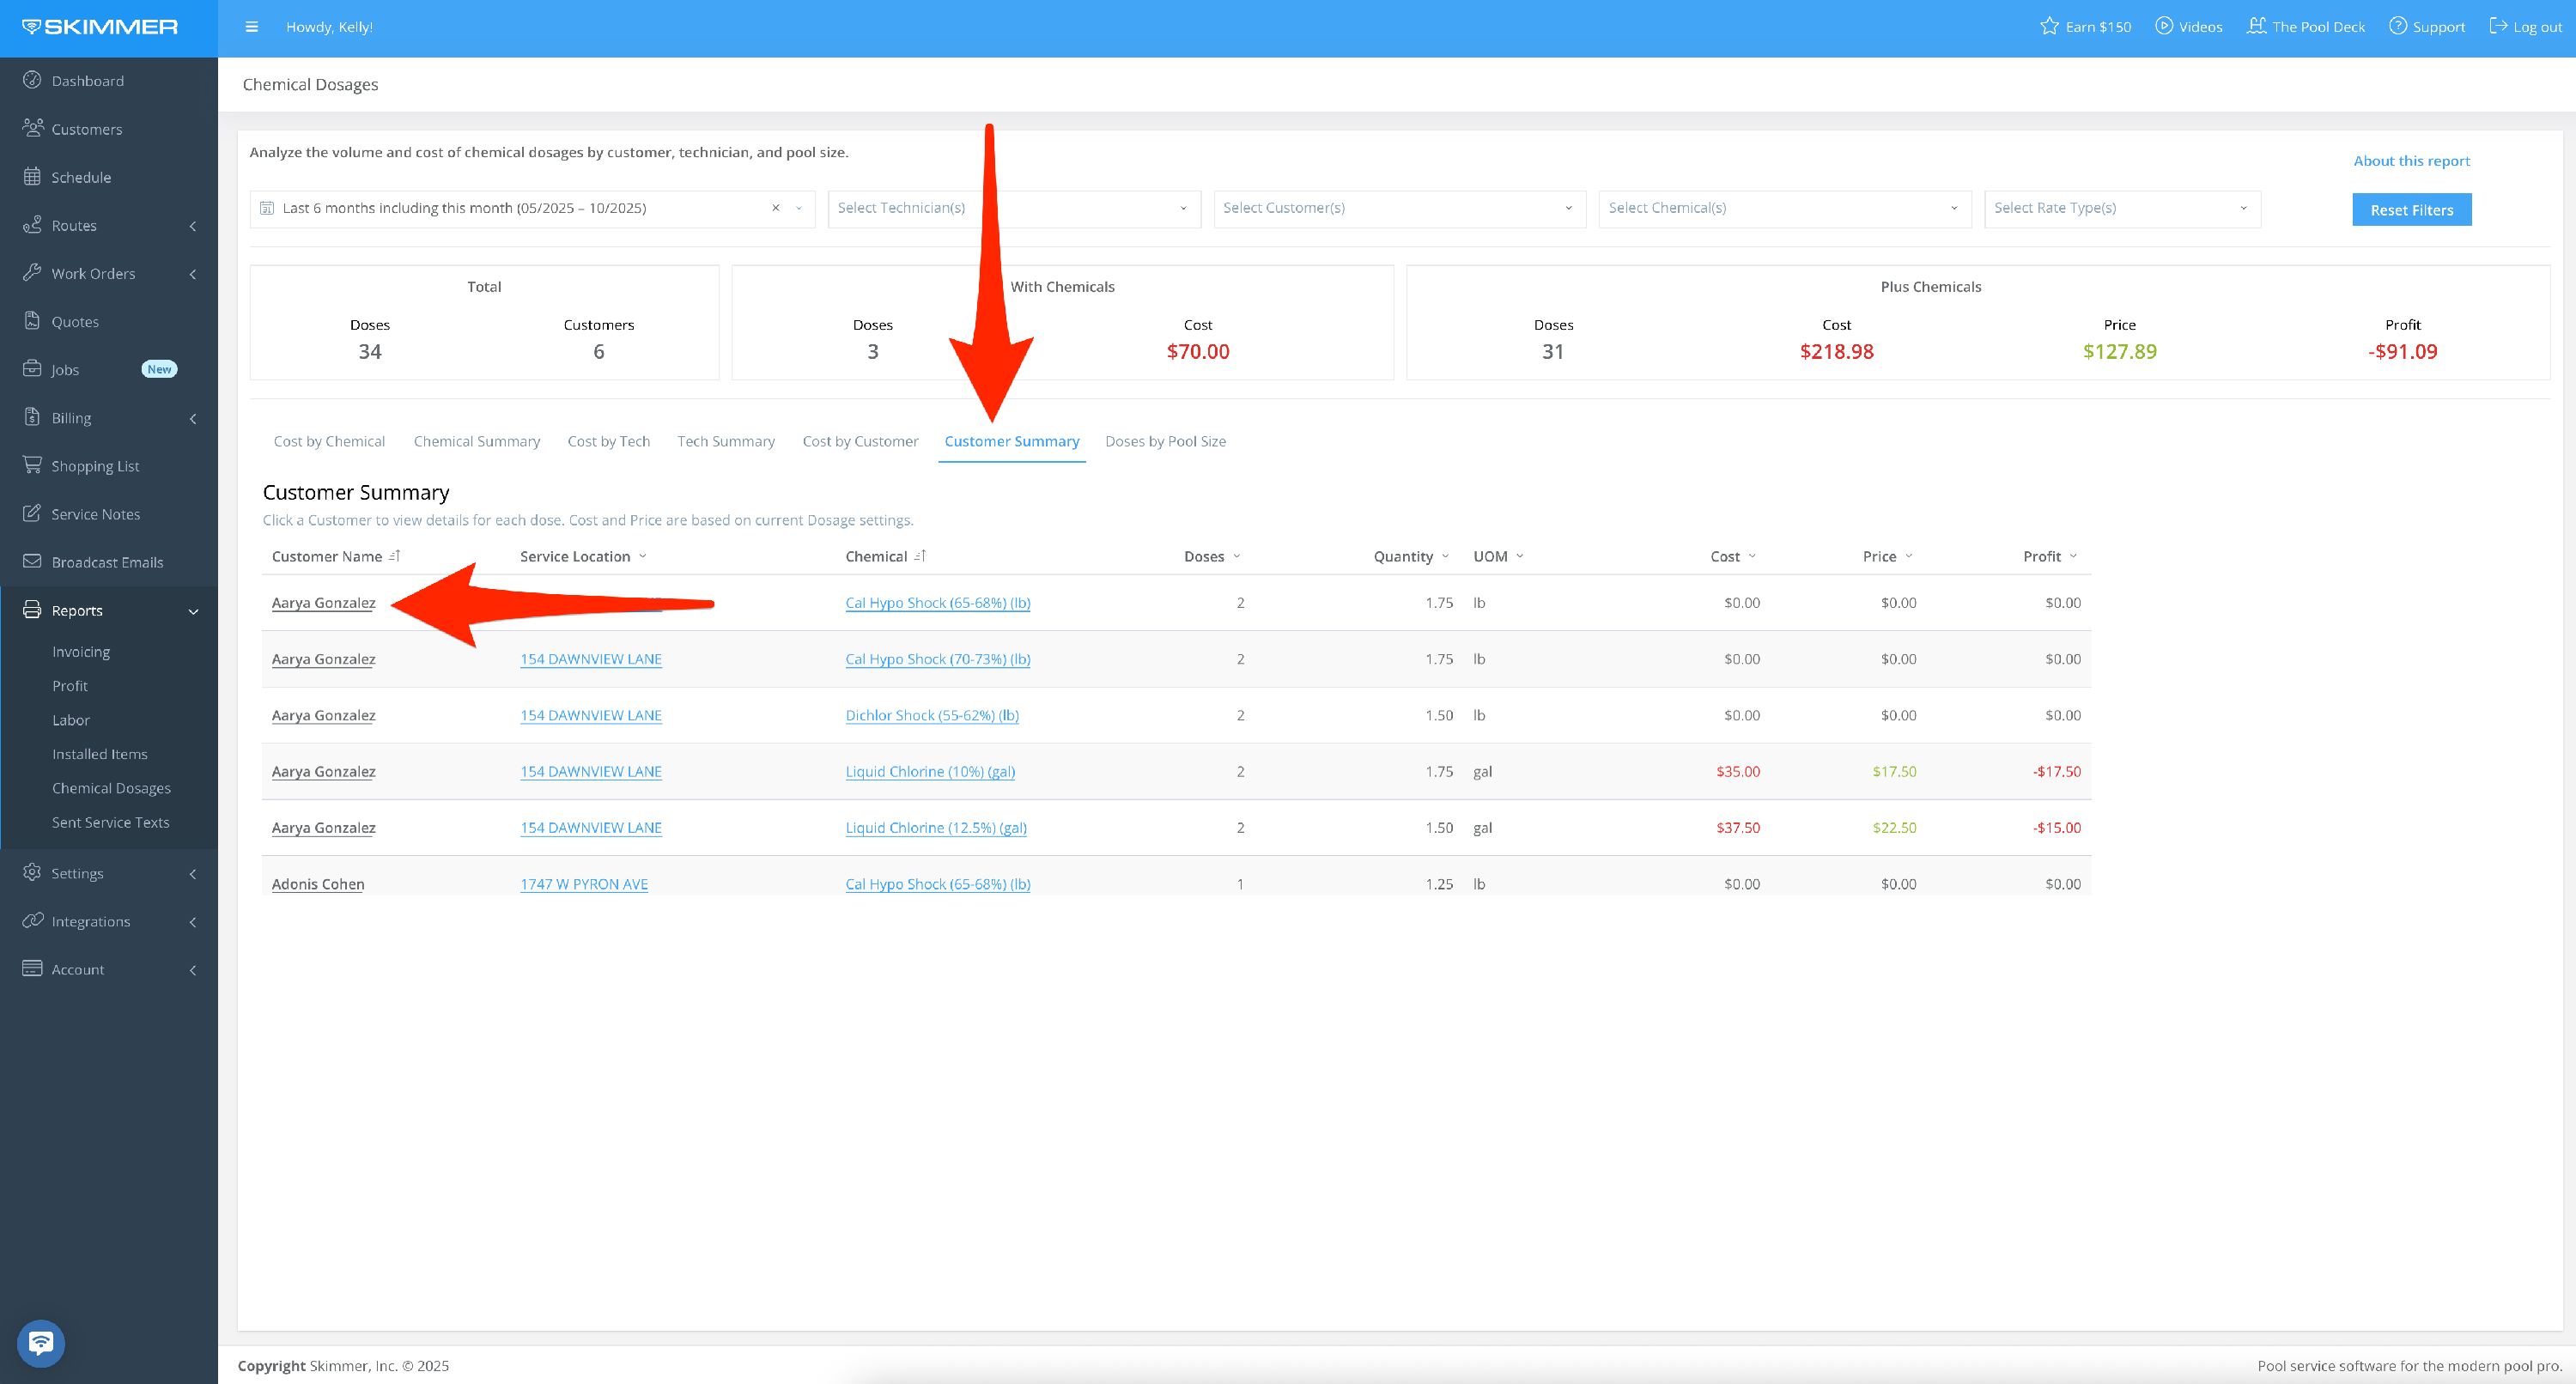Image resolution: width=2576 pixels, height=1384 pixels.
Task: Click the hamburger menu icon
Action: (251, 27)
